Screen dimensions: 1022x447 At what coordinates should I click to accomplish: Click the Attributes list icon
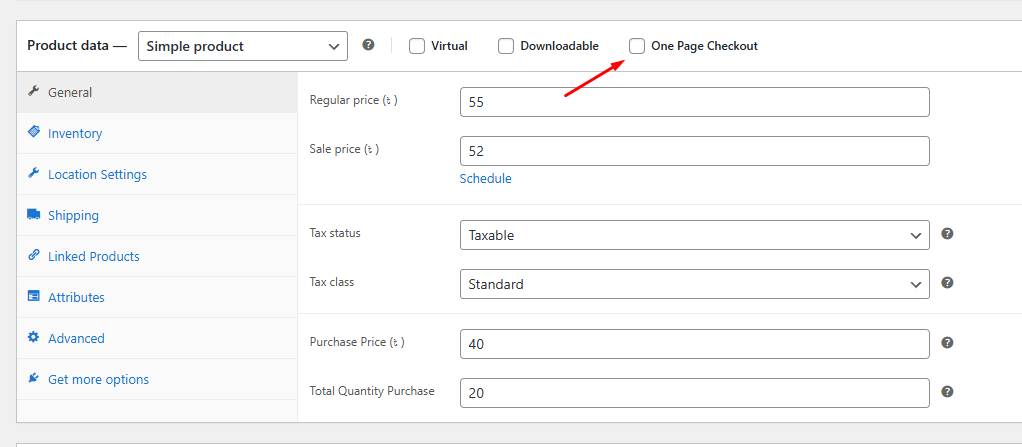pos(33,296)
